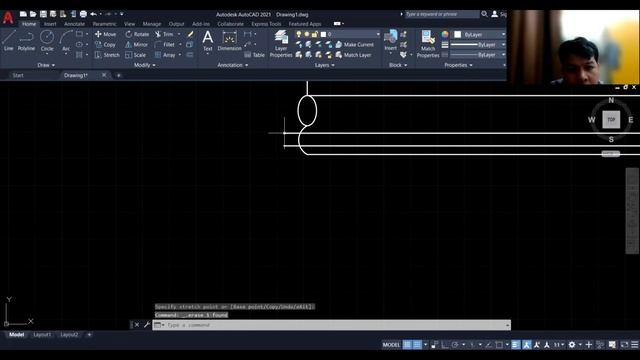Image resolution: width=640 pixels, height=360 pixels.
Task: Switch to the Layout1 tab
Action: click(x=42, y=335)
